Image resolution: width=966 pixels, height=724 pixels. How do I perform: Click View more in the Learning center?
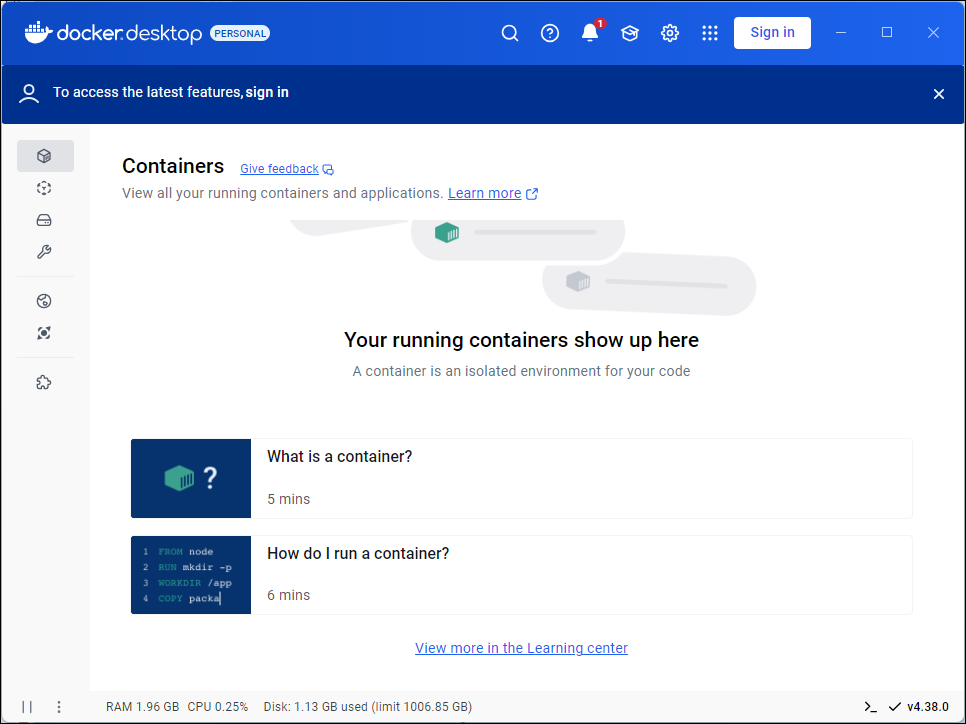[521, 648]
